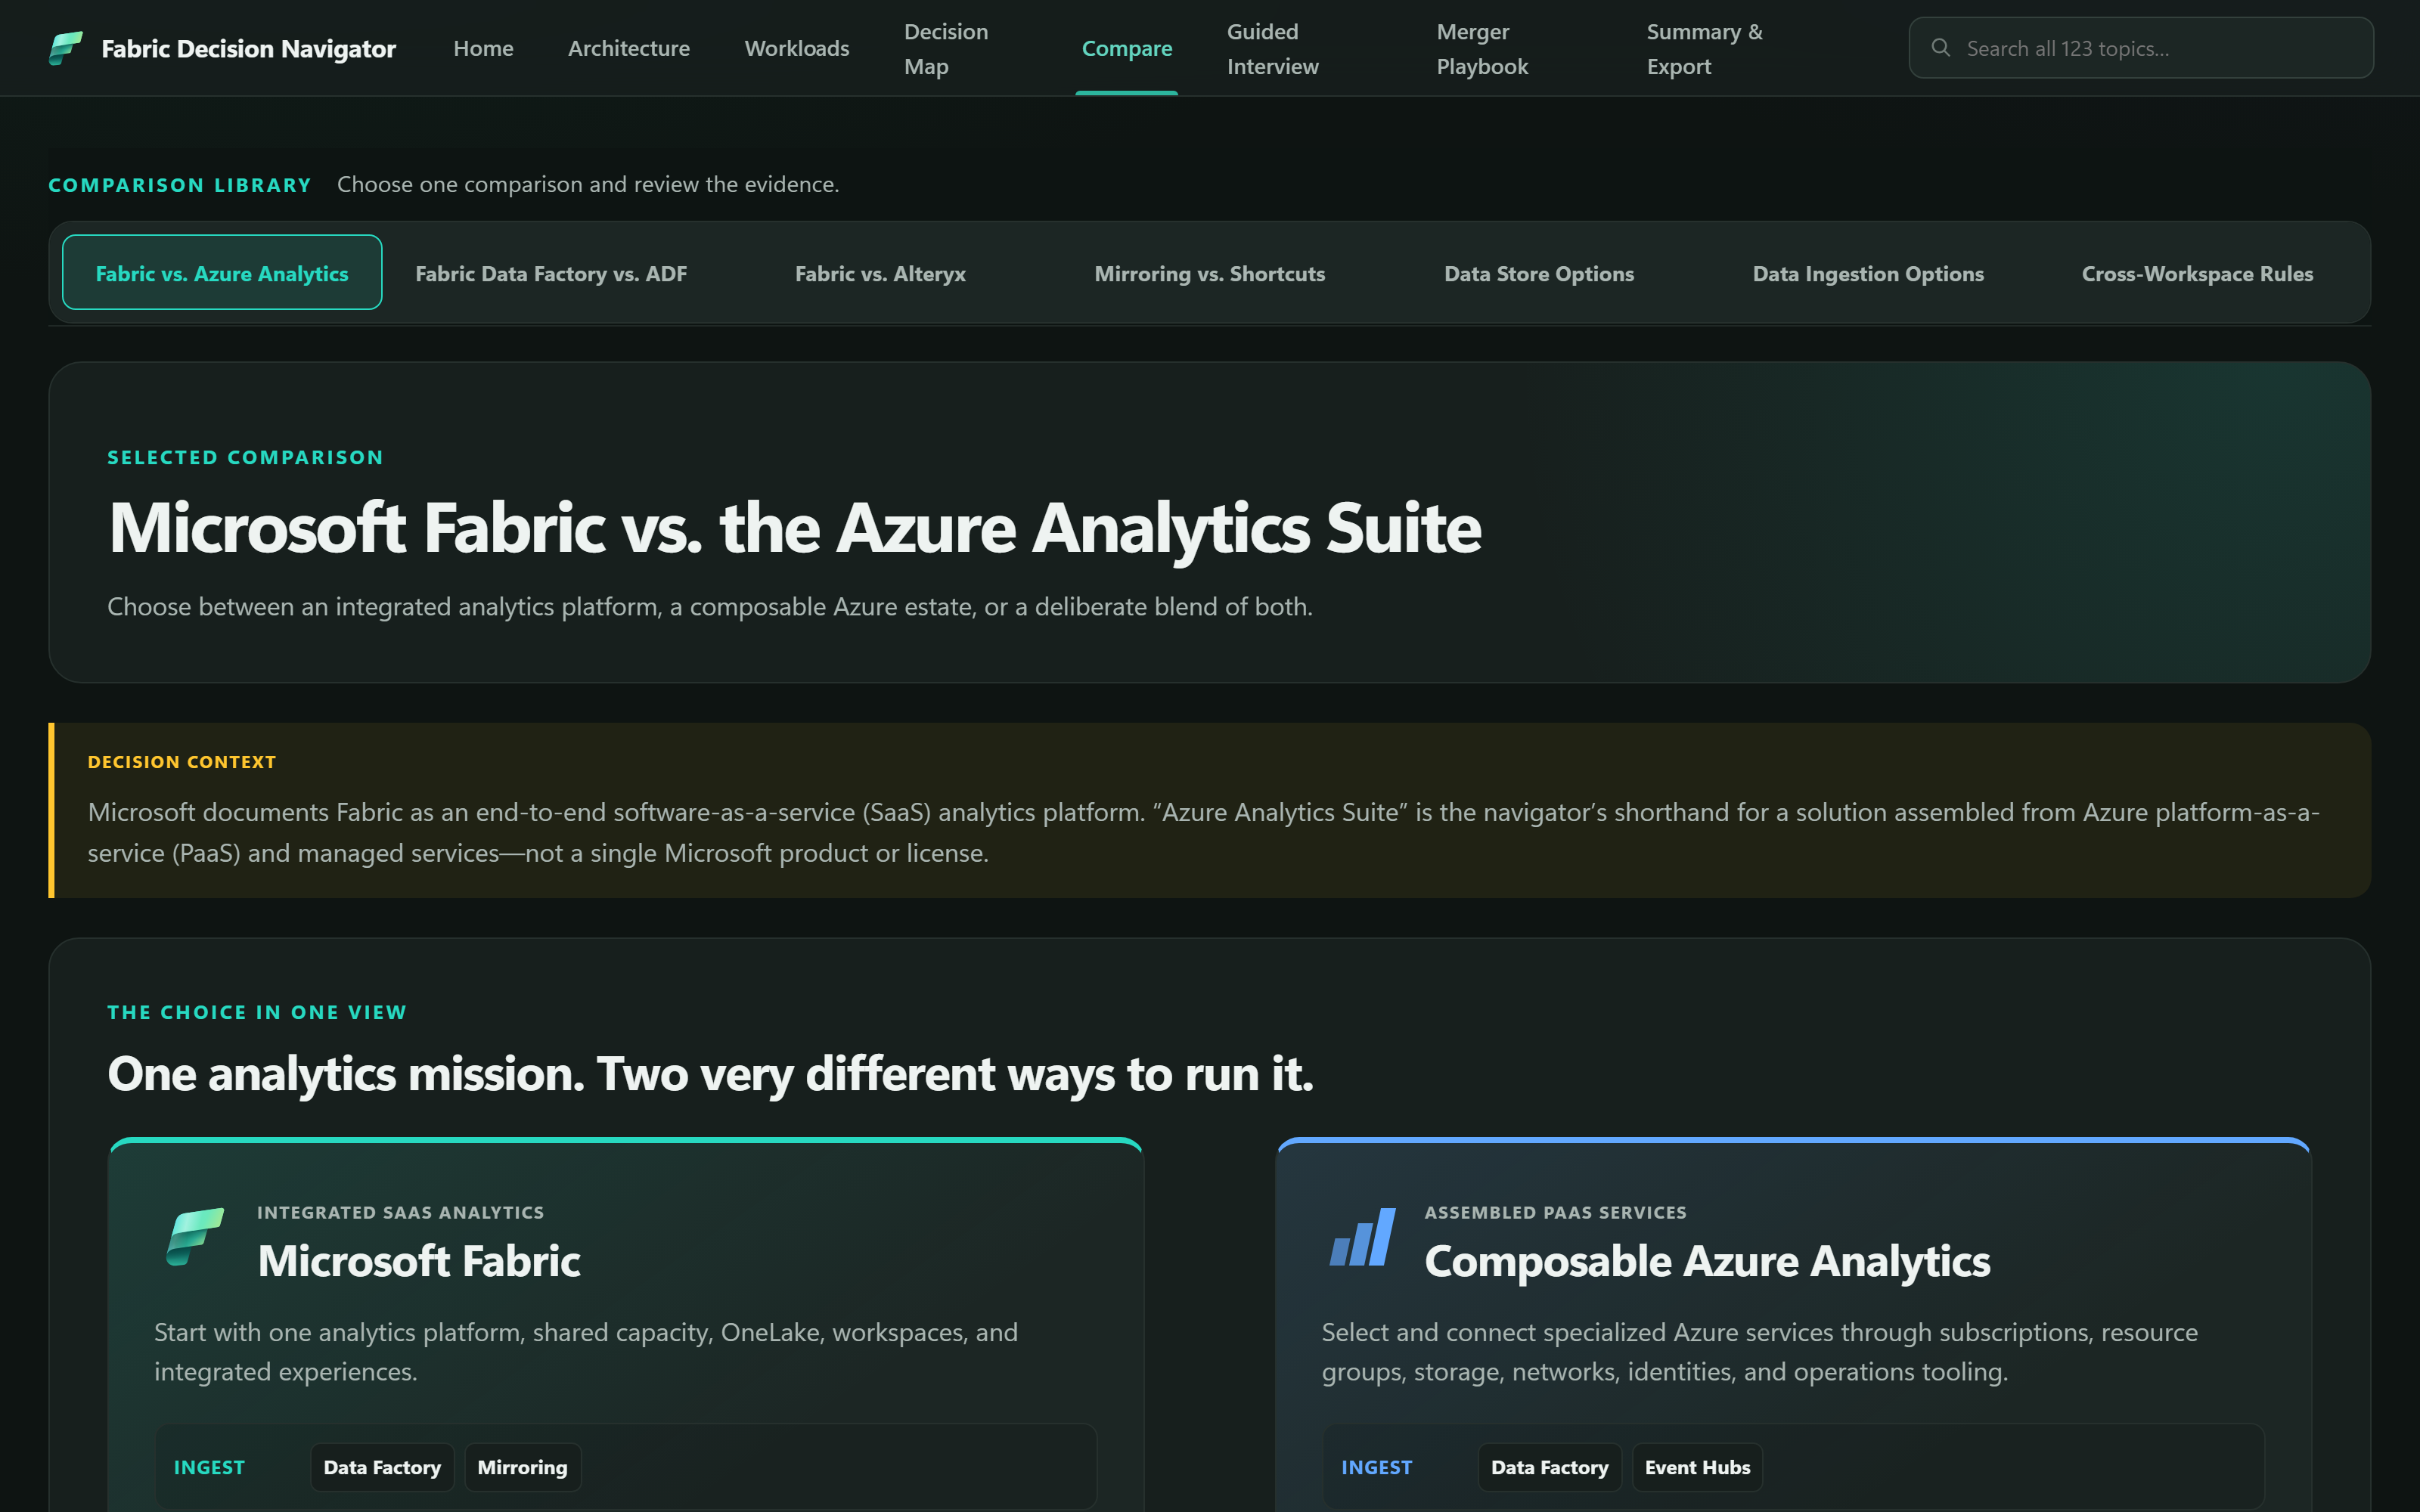
Task: Open the Merger Playbook page
Action: [x=1483, y=49]
